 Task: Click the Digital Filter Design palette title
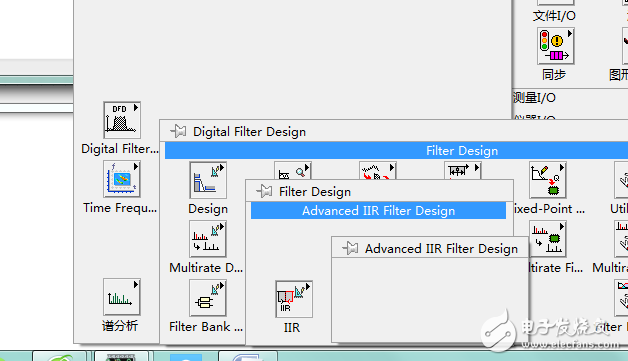(x=249, y=131)
